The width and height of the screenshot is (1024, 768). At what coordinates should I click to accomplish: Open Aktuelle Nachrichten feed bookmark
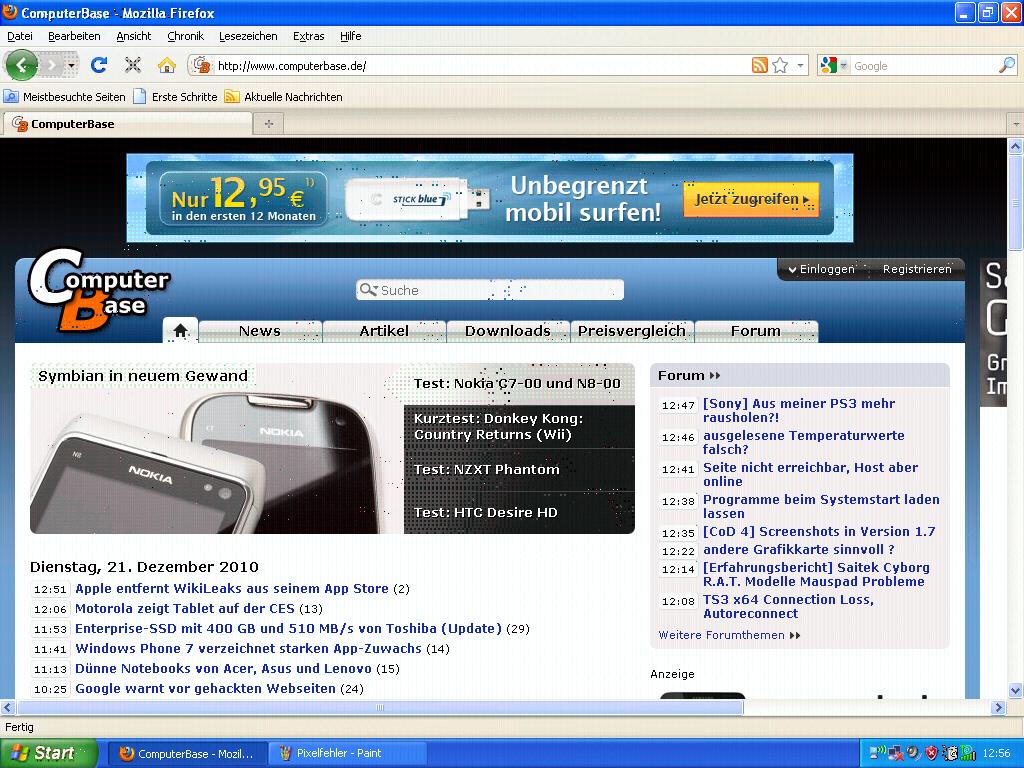283,97
